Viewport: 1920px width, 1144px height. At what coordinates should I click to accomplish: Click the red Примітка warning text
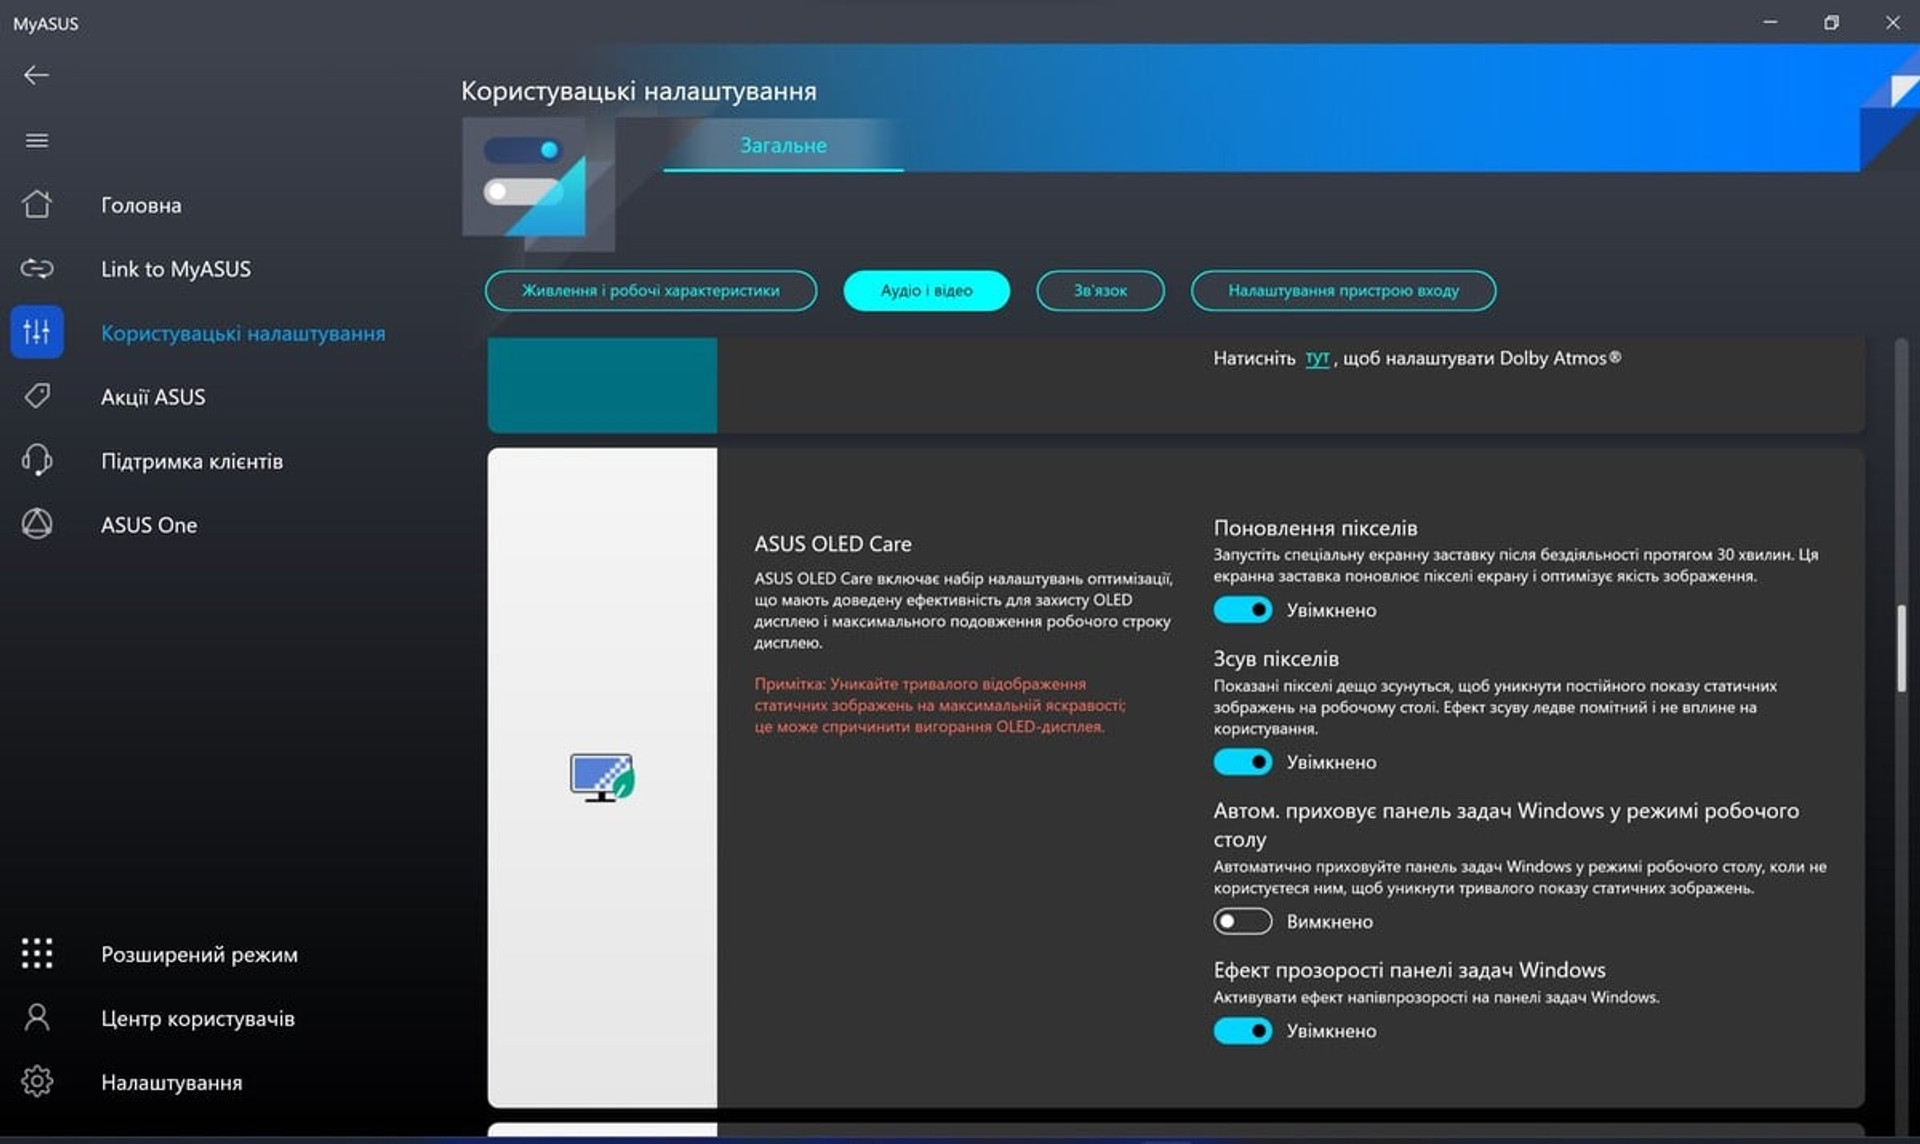[940, 705]
